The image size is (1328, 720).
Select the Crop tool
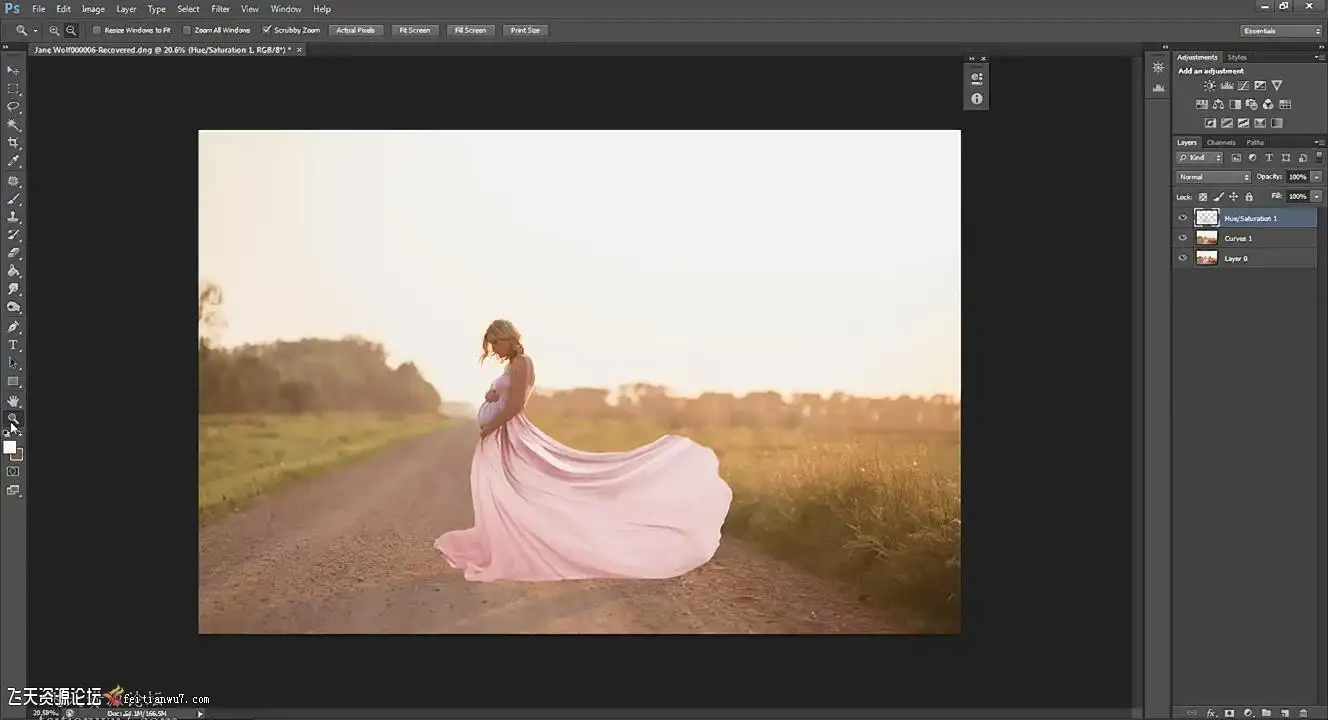(13, 143)
